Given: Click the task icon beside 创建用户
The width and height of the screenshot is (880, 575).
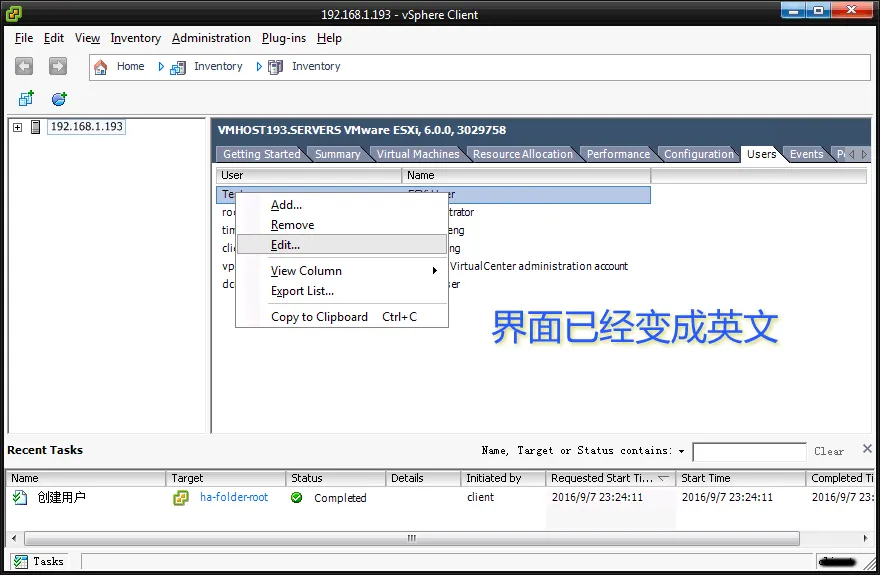Looking at the screenshot, I should 20,498.
